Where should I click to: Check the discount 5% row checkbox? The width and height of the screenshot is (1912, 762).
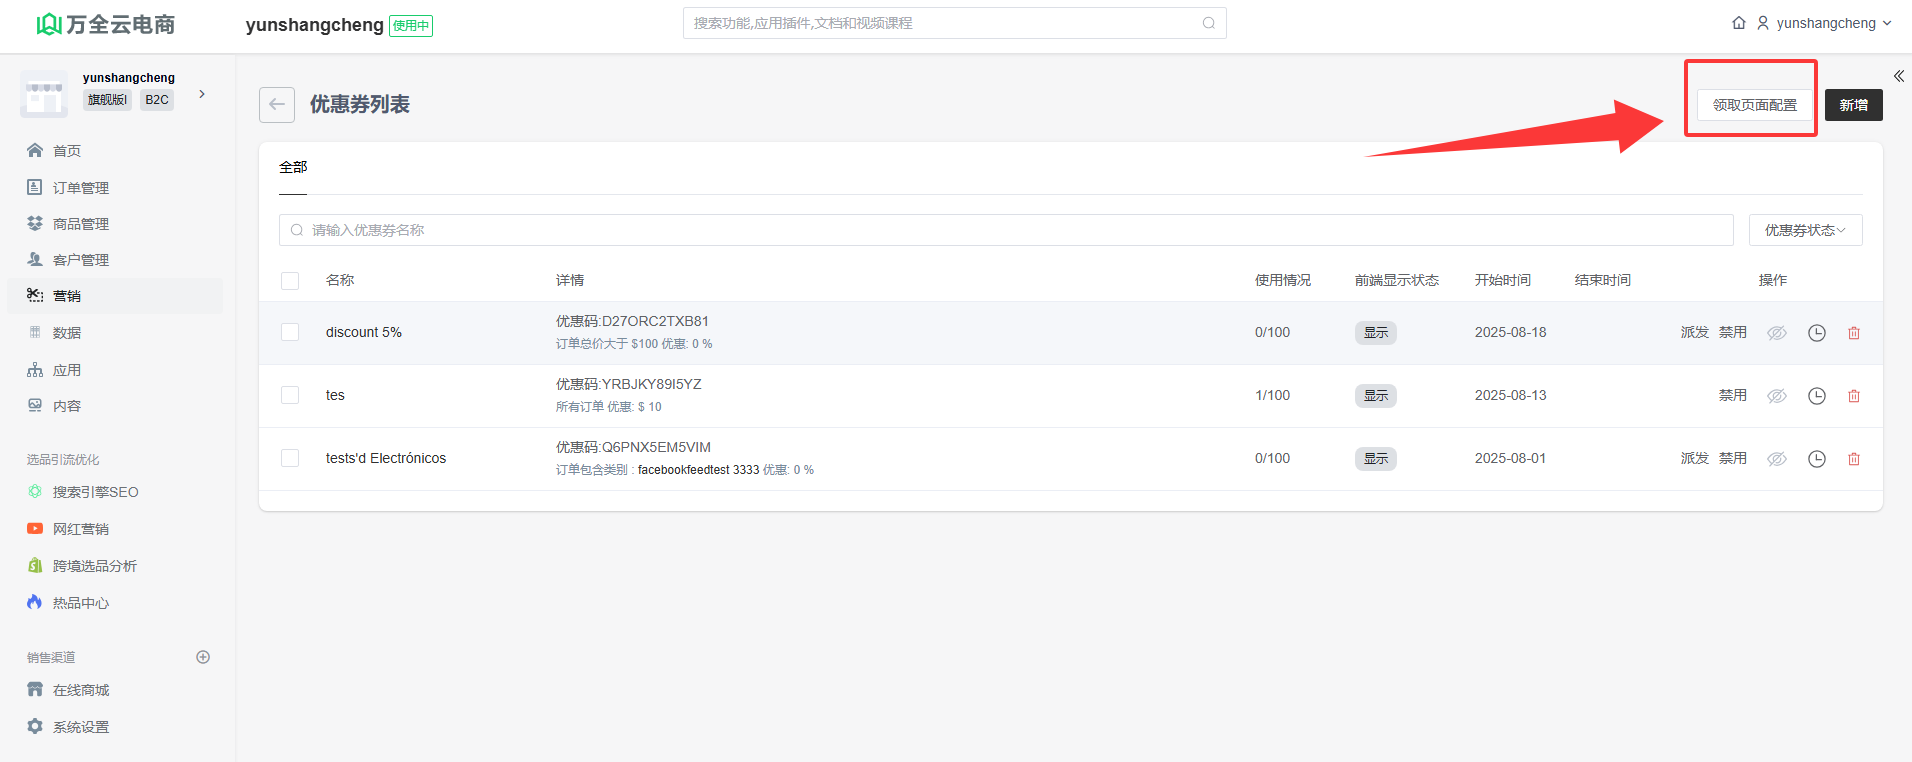click(x=290, y=332)
